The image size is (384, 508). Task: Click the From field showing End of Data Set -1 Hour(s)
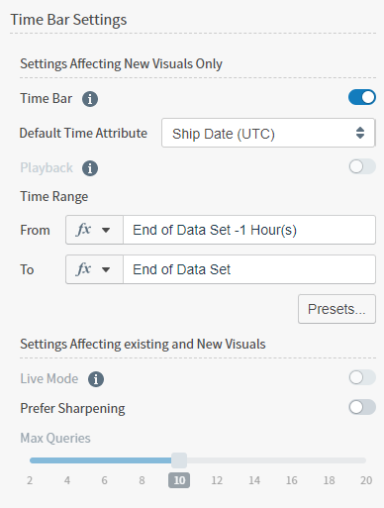(x=249, y=230)
